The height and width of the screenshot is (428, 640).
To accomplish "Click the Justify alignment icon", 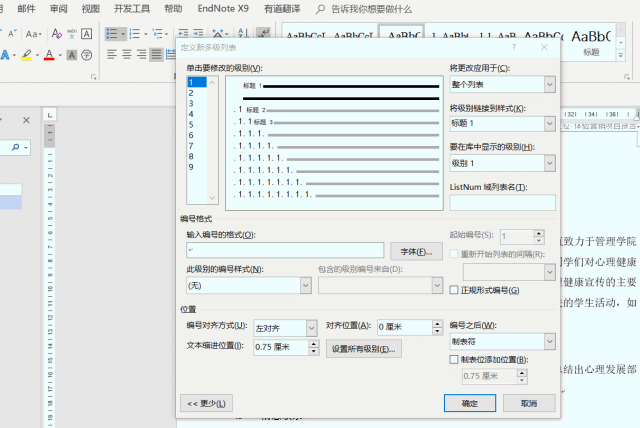I will coord(156,54).
